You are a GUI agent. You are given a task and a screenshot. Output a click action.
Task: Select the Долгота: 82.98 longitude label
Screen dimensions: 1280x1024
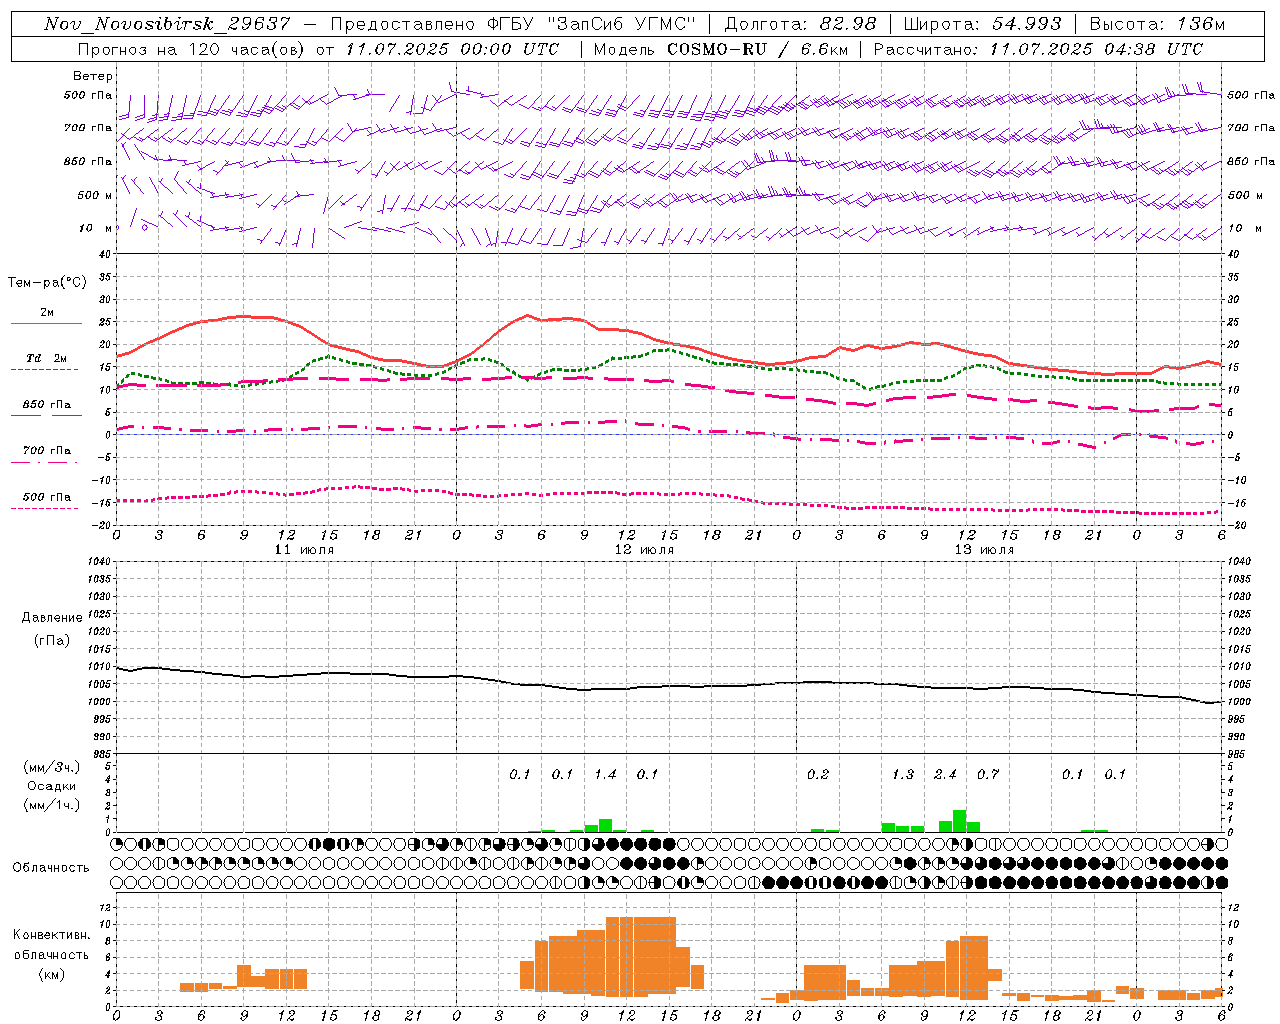800,24
